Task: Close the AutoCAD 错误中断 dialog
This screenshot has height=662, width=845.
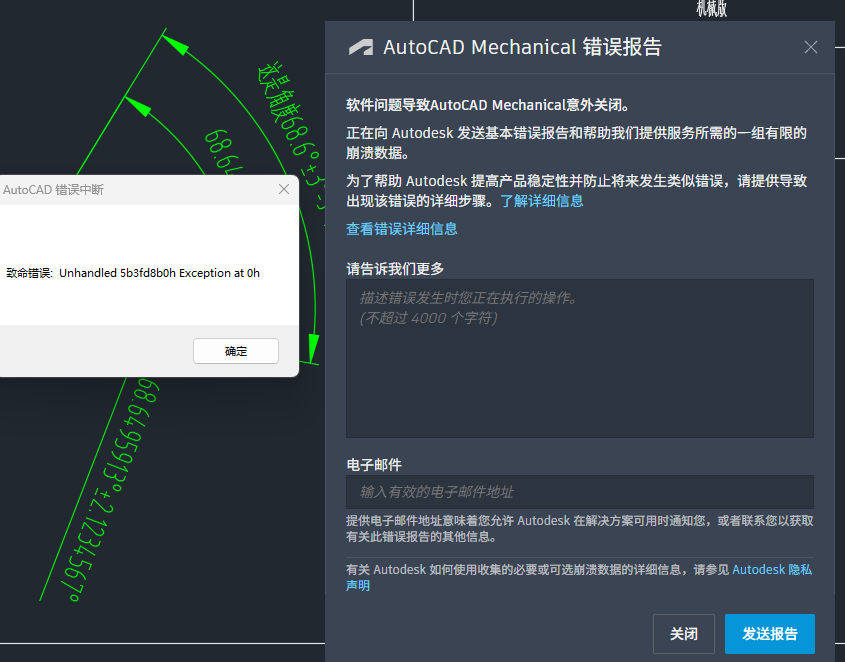Action: coord(284,189)
